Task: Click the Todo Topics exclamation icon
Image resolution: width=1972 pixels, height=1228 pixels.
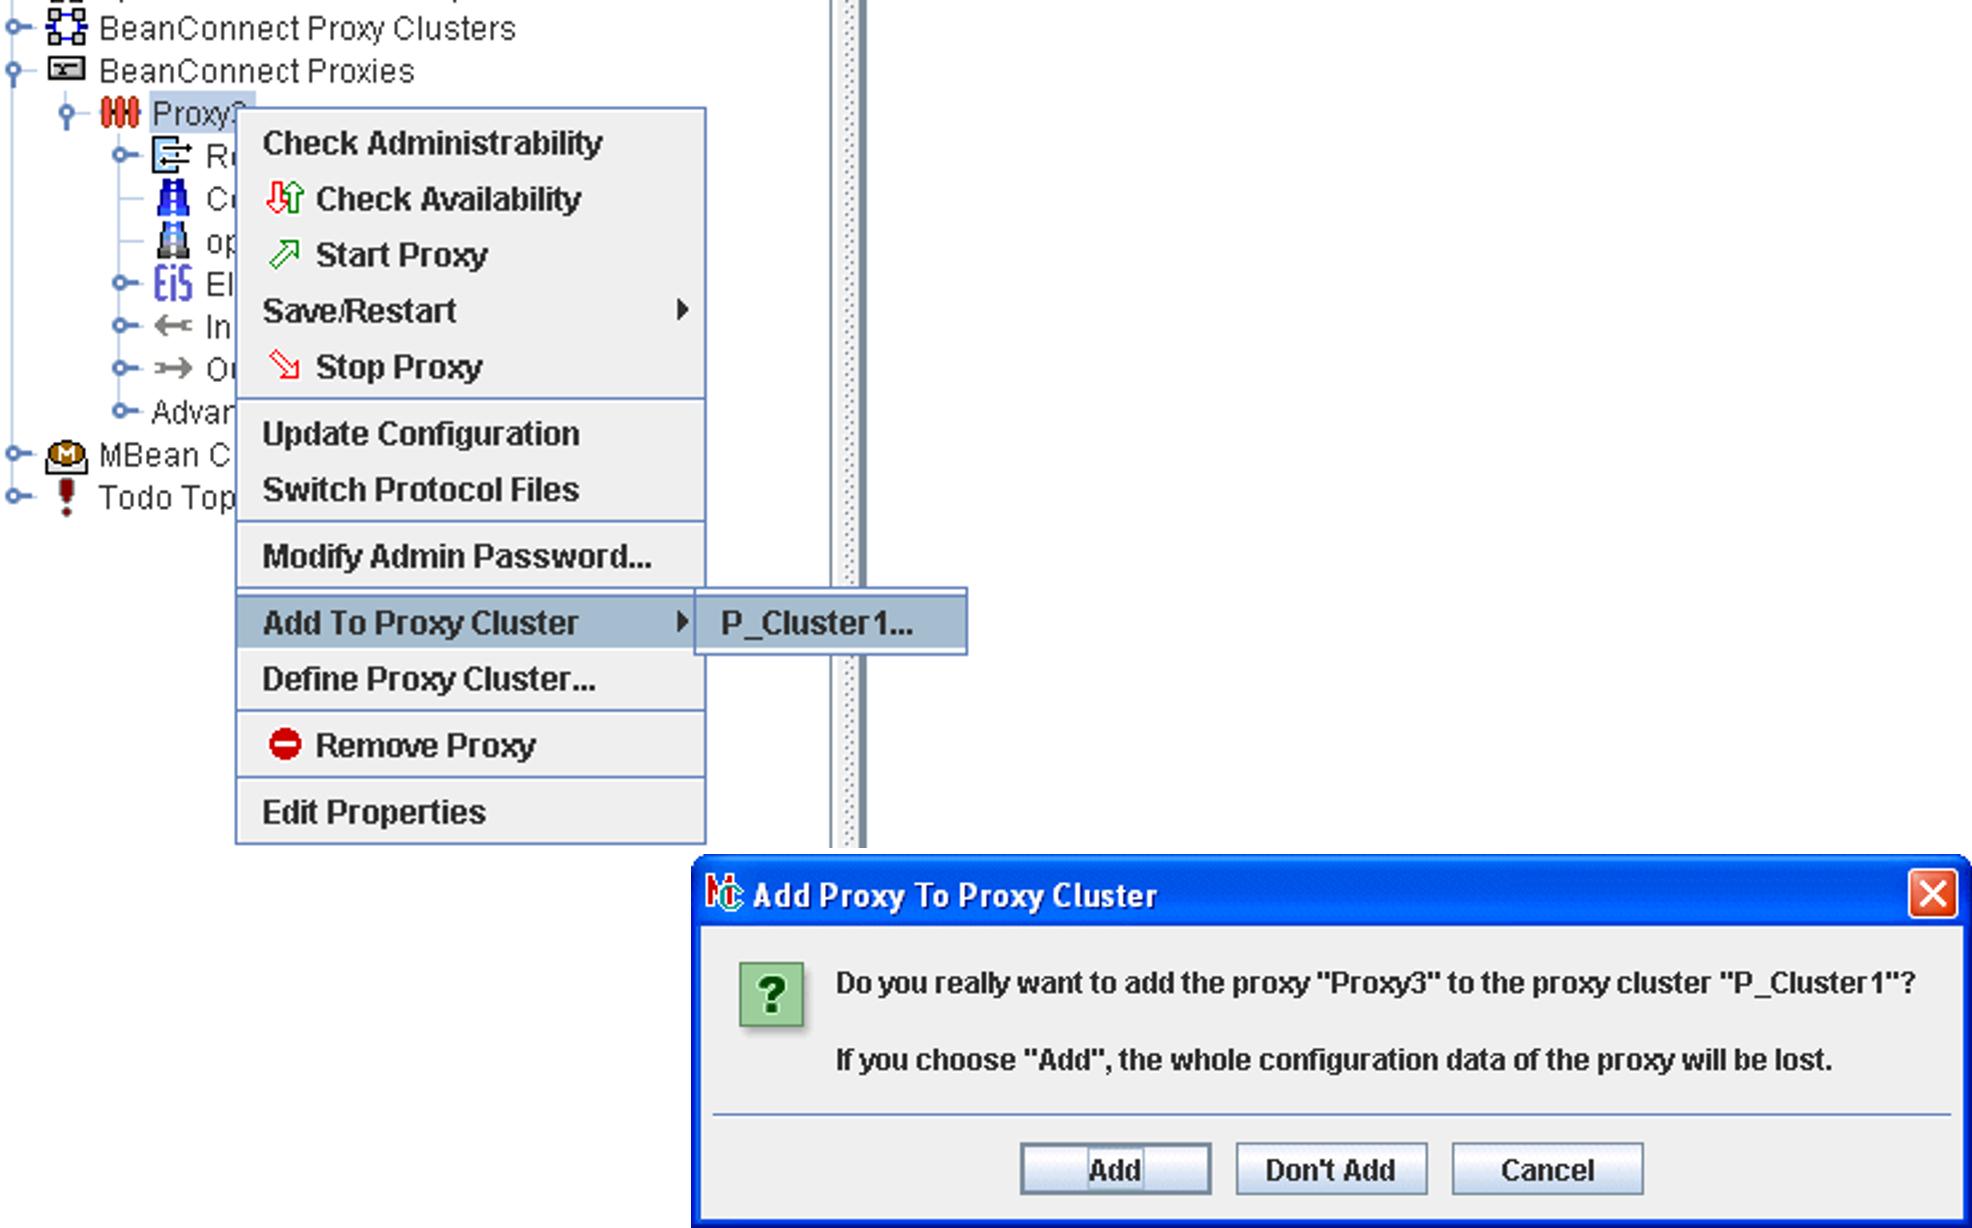Action: coord(67,497)
